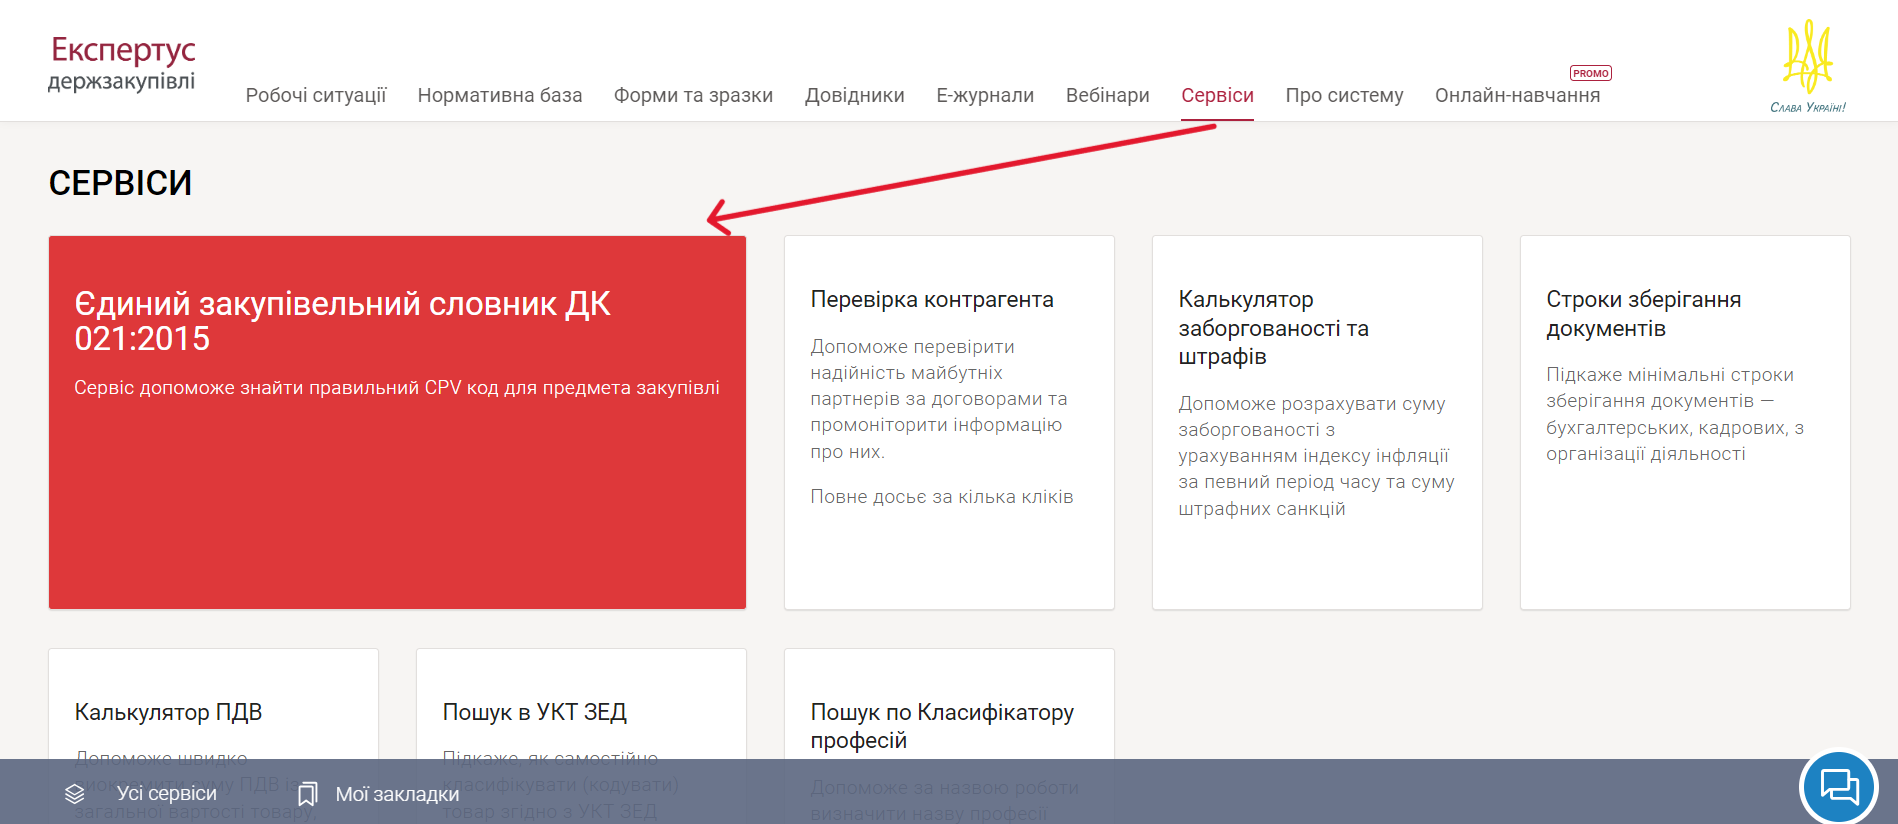
Task: Open Строки зберігання документів card
Action: [x=1685, y=422]
